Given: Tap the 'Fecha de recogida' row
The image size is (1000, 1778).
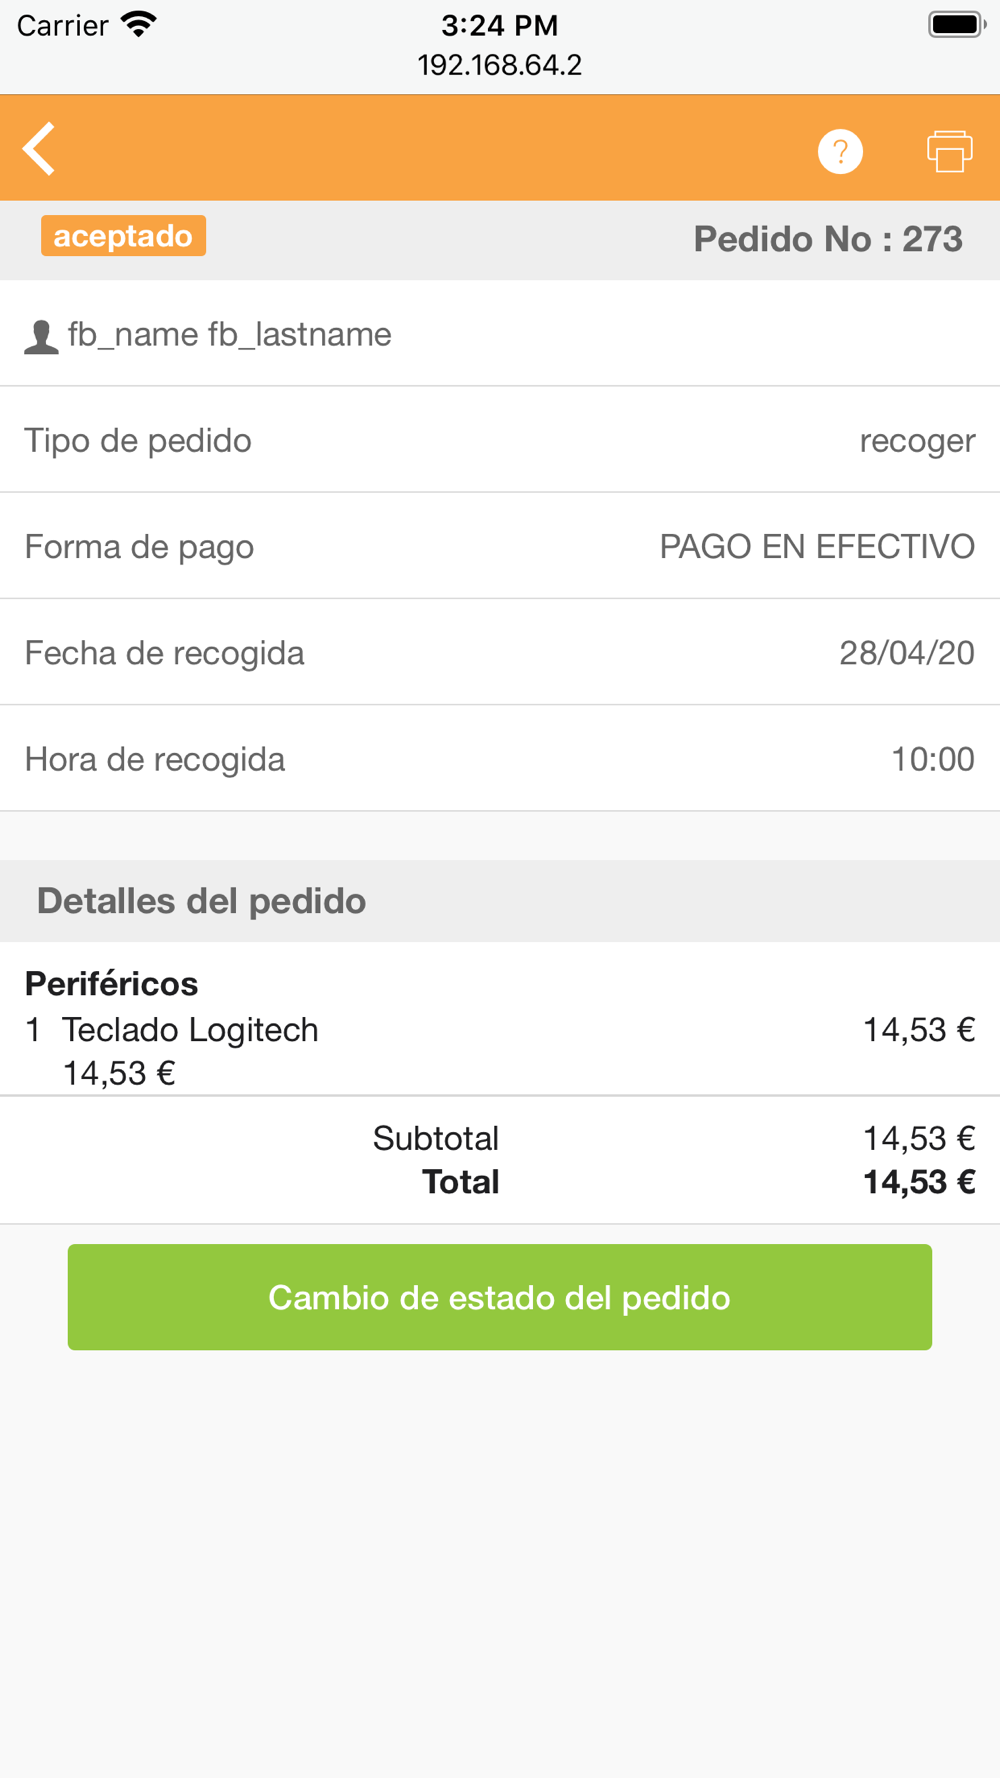Looking at the screenshot, I should click(500, 653).
